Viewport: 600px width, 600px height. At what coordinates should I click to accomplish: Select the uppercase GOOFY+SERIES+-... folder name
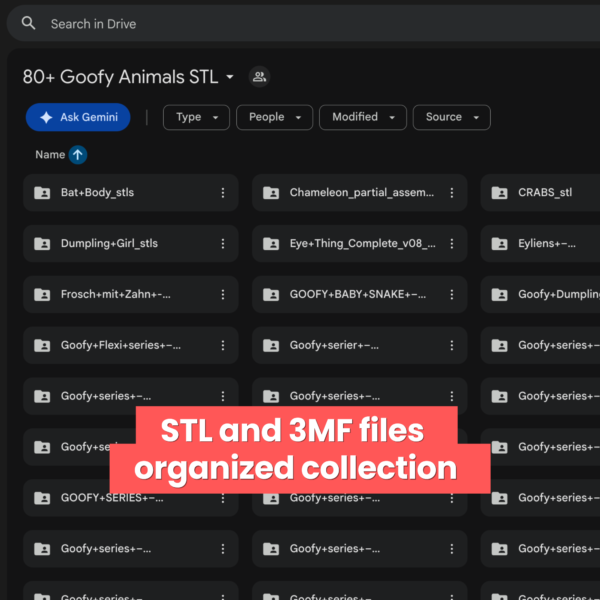112,497
